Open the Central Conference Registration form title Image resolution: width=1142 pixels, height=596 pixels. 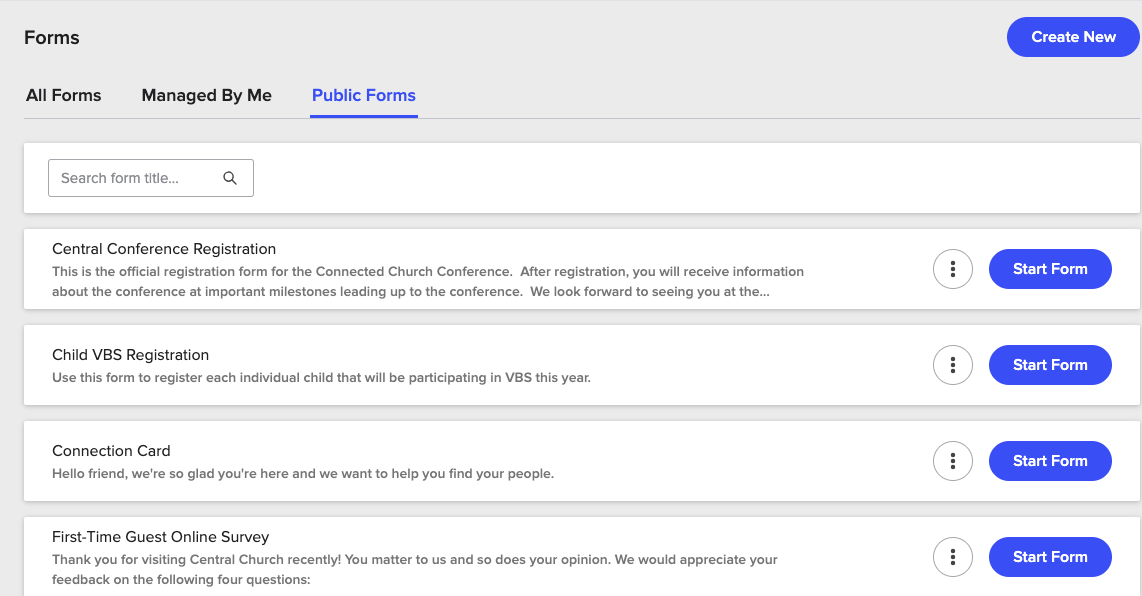[163, 248]
